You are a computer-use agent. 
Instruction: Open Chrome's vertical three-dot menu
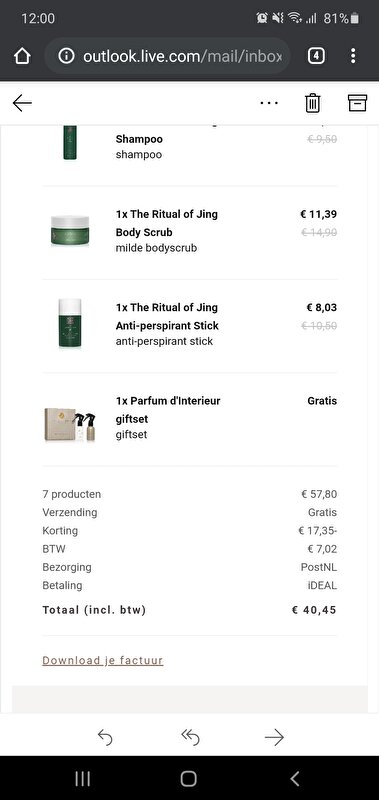pyautogui.click(x=353, y=56)
